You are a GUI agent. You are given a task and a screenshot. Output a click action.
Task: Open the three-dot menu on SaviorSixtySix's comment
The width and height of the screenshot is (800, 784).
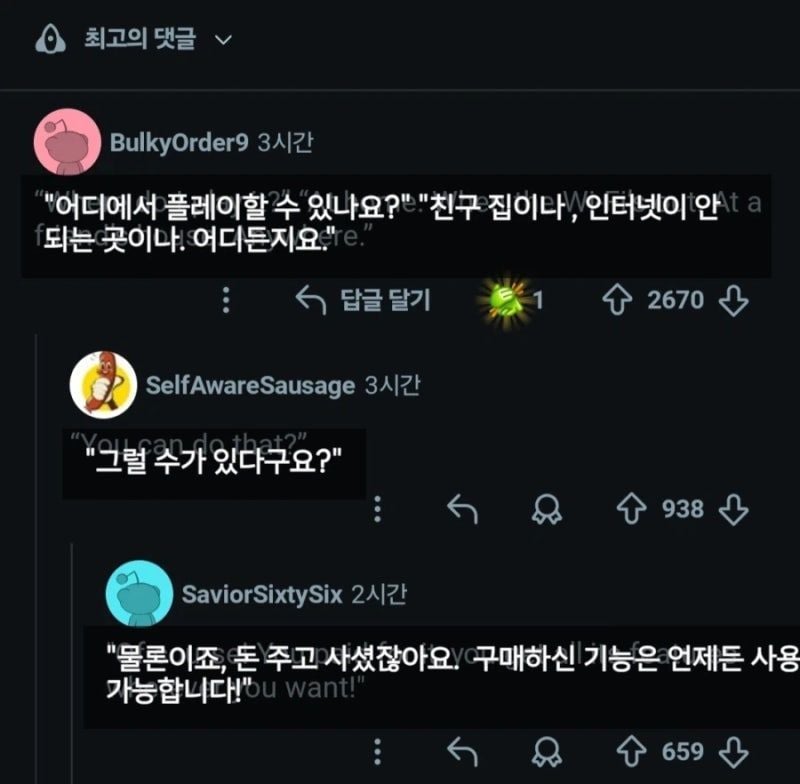[378, 751]
